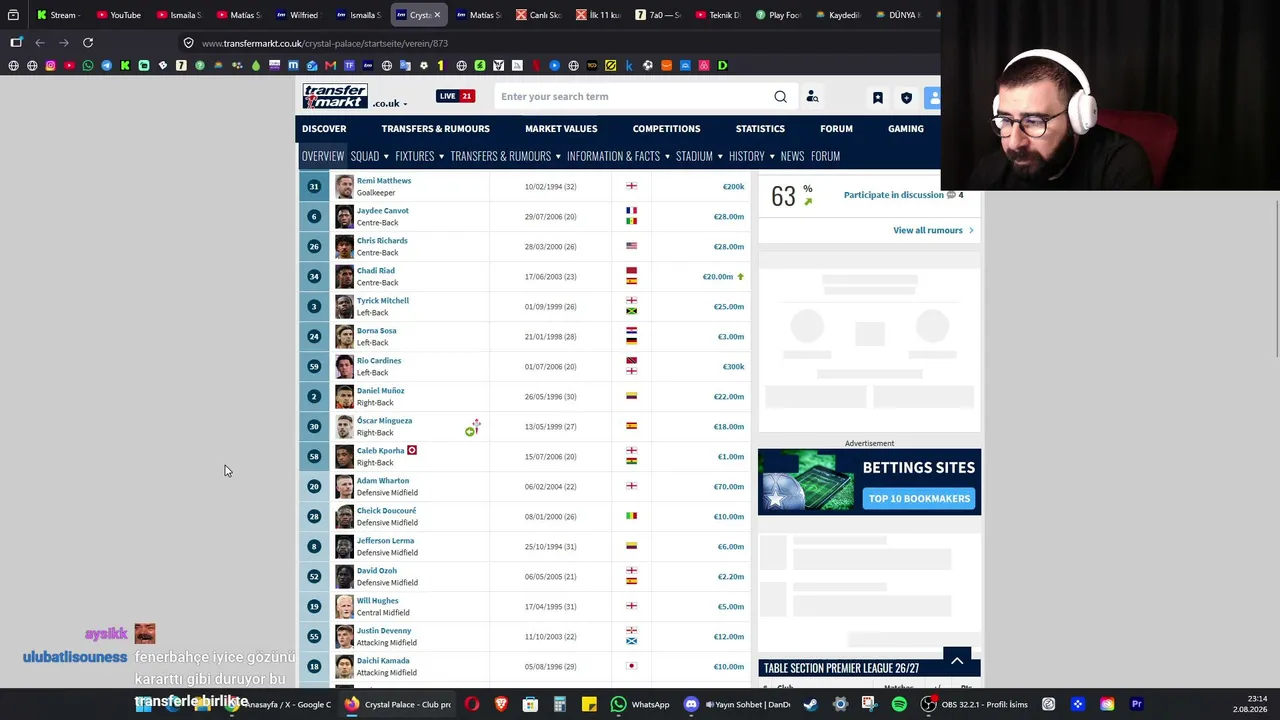Open the .co.uk domain selector dropdown
Screen dimensions: 1280x720
[390, 103]
